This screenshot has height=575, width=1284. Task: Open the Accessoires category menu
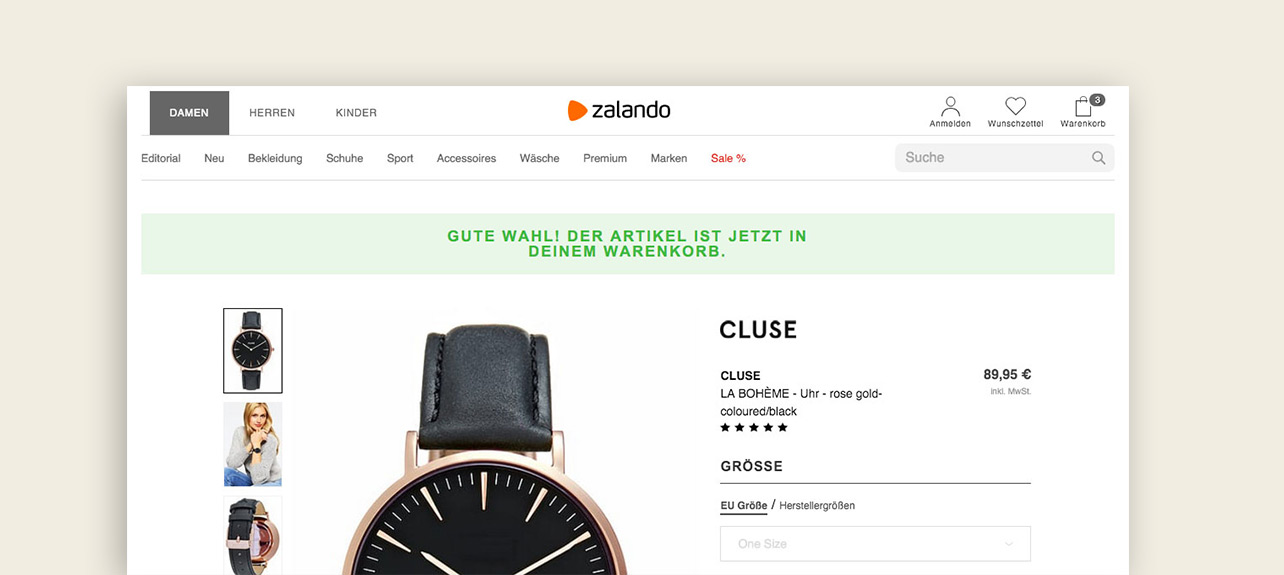click(x=466, y=158)
